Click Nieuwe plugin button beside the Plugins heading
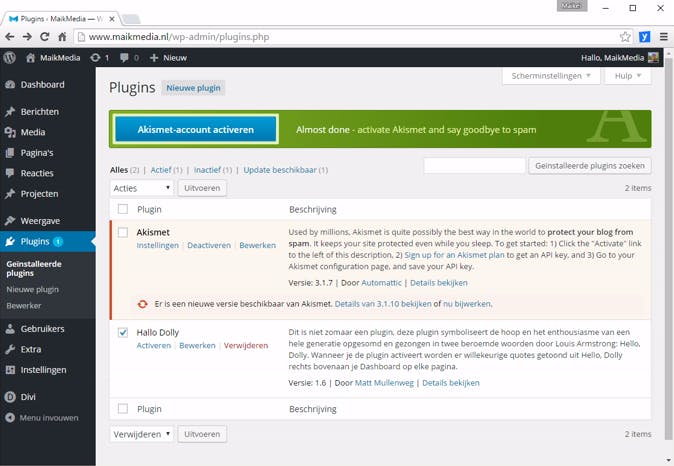This screenshot has width=674, height=466. [193, 88]
